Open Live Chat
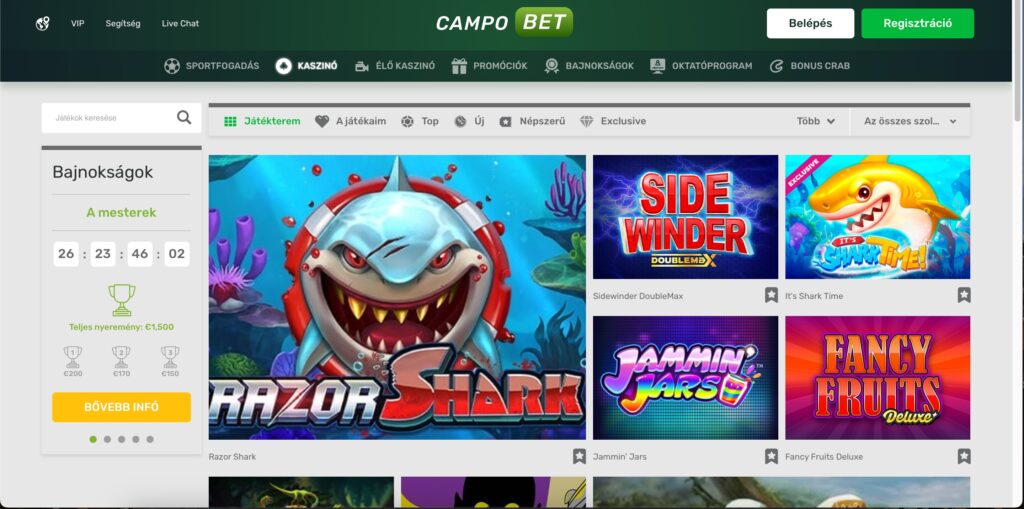The height and width of the screenshot is (509, 1024). tap(180, 24)
